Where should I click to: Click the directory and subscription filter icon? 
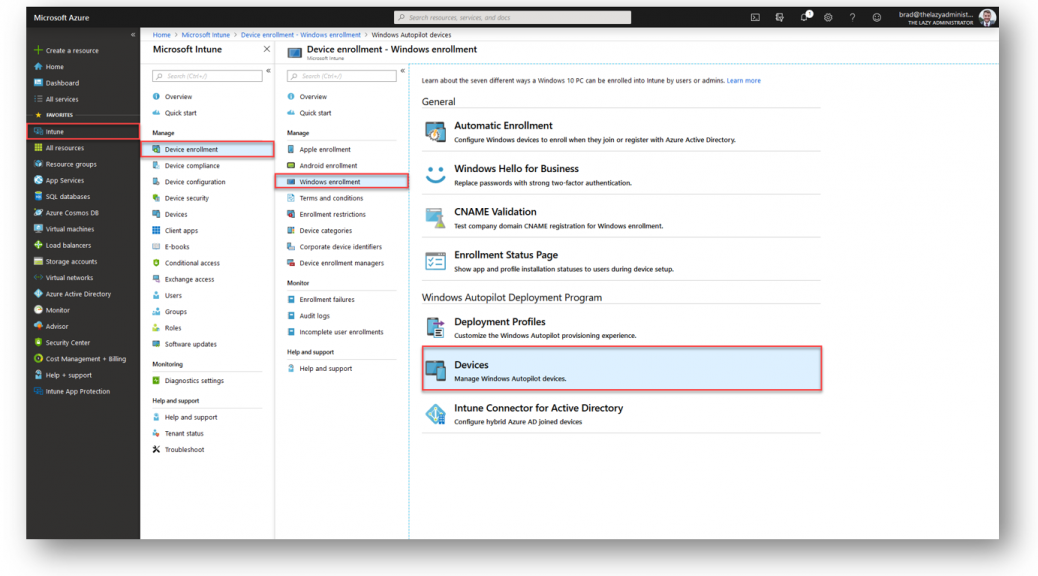(x=779, y=18)
